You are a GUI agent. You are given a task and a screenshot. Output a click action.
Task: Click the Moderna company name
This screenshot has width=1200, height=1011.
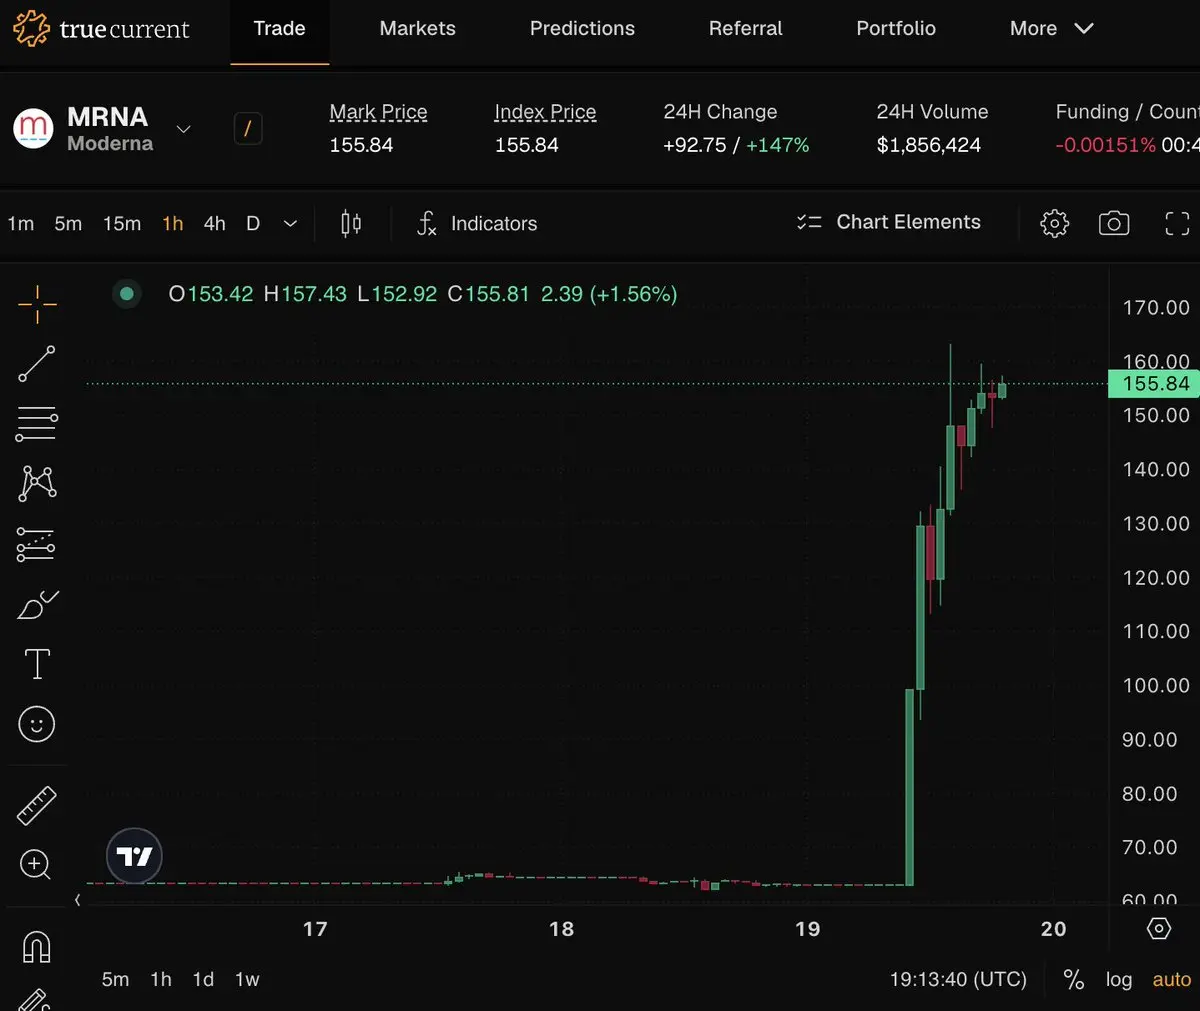pyautogui.click(x=110, y=144)
